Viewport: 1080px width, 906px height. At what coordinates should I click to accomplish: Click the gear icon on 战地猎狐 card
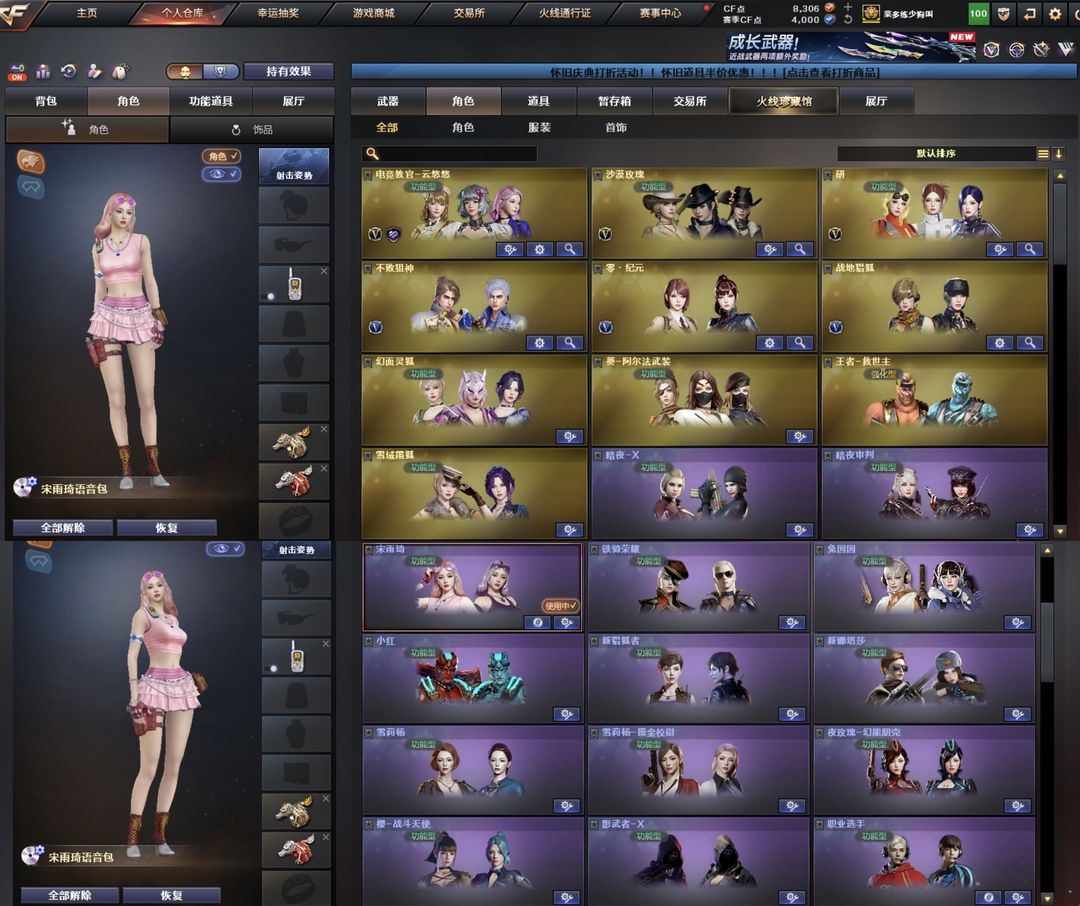click(999, 342)
